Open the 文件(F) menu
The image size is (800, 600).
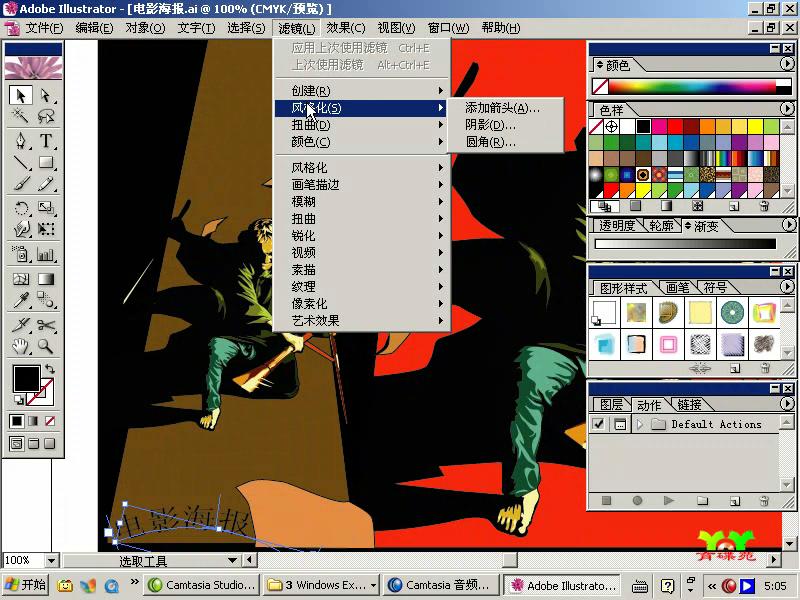44,28
